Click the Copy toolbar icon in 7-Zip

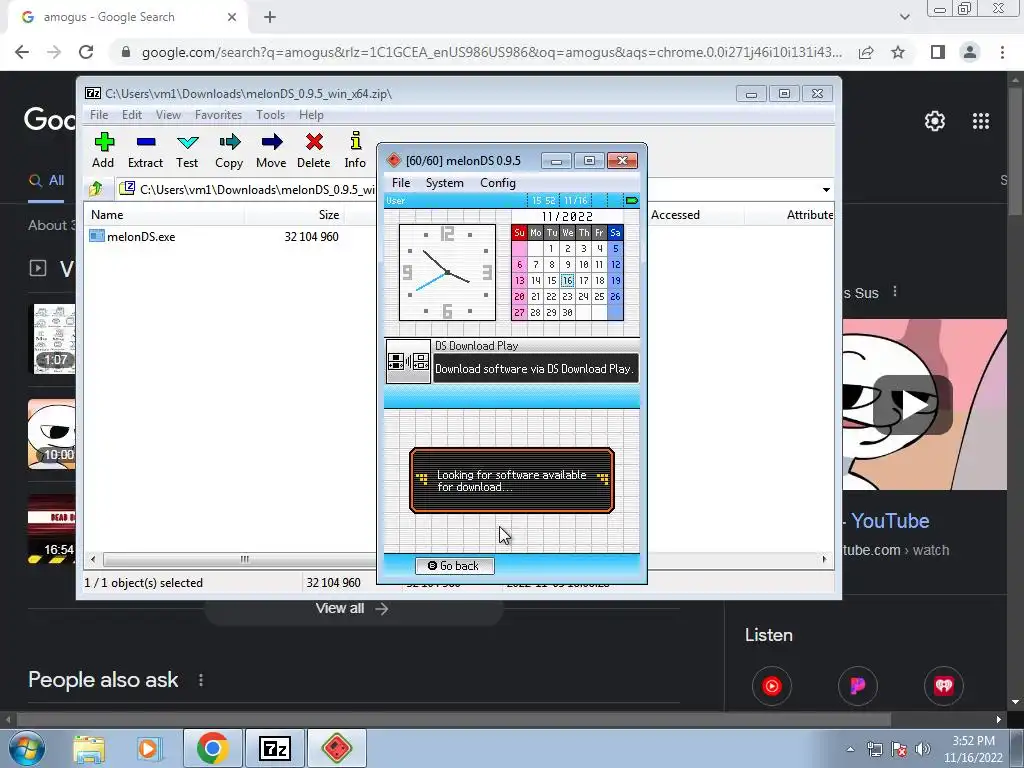pyautogui.click(x=229, y=150)
